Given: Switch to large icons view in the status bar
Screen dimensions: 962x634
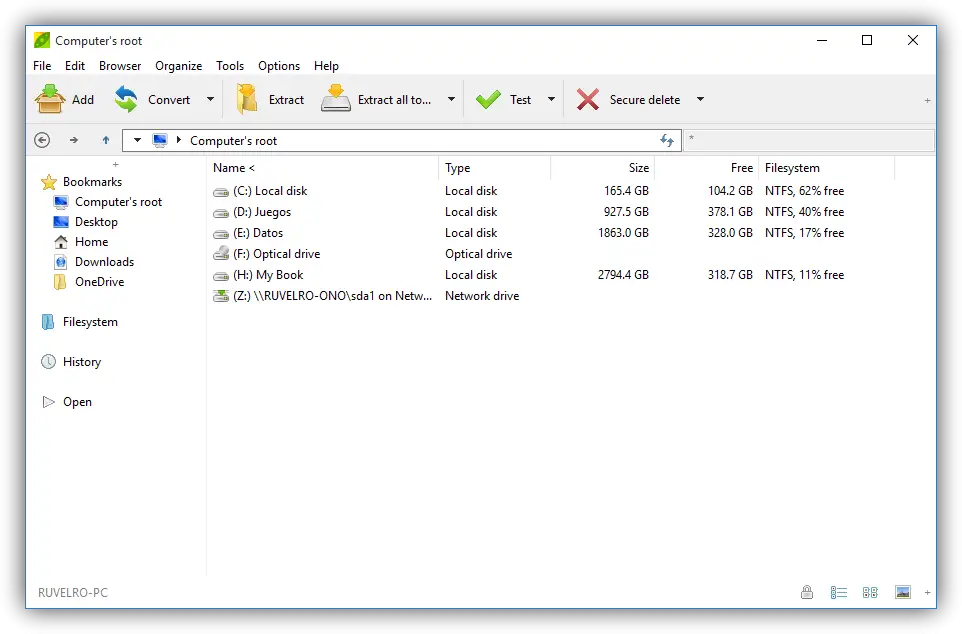Looking at the screenshot, I should [x=870, y=592].
